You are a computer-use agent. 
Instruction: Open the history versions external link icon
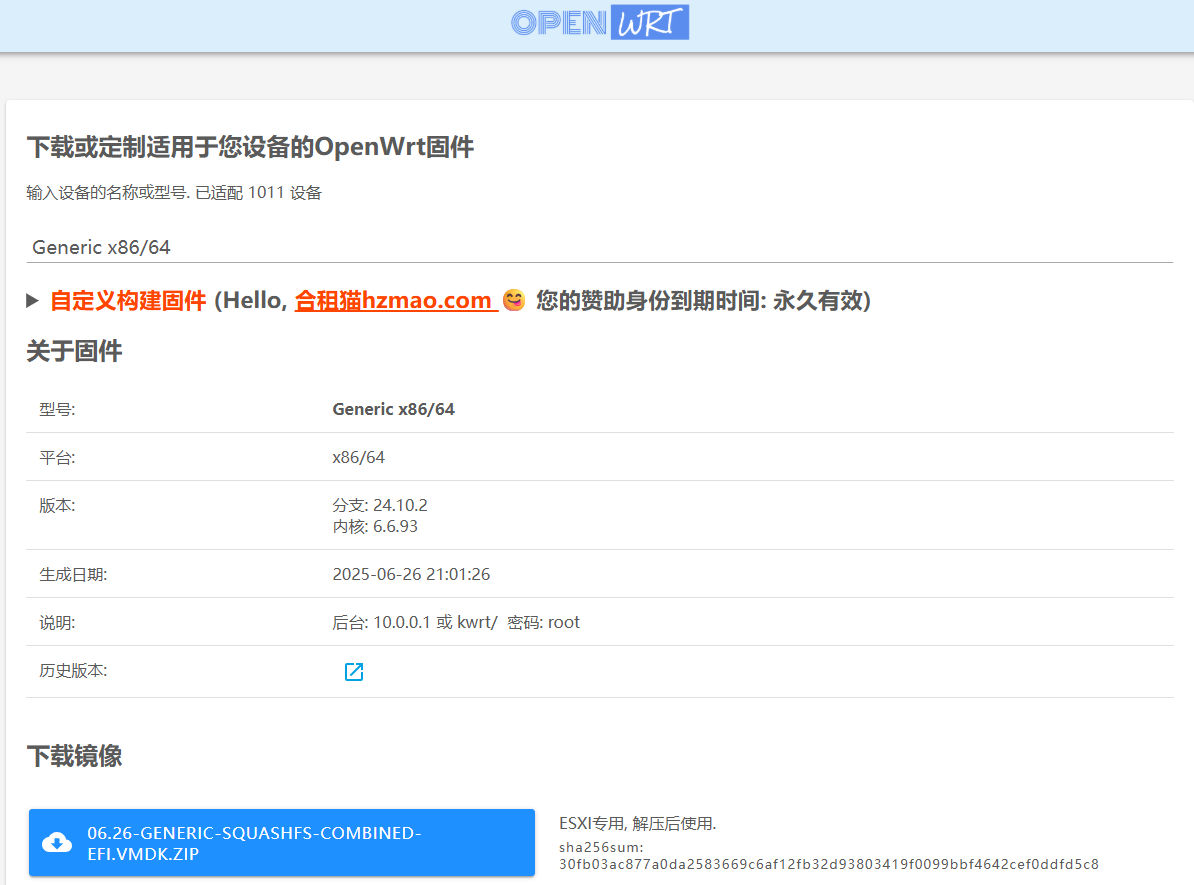[x=354, y=672]
